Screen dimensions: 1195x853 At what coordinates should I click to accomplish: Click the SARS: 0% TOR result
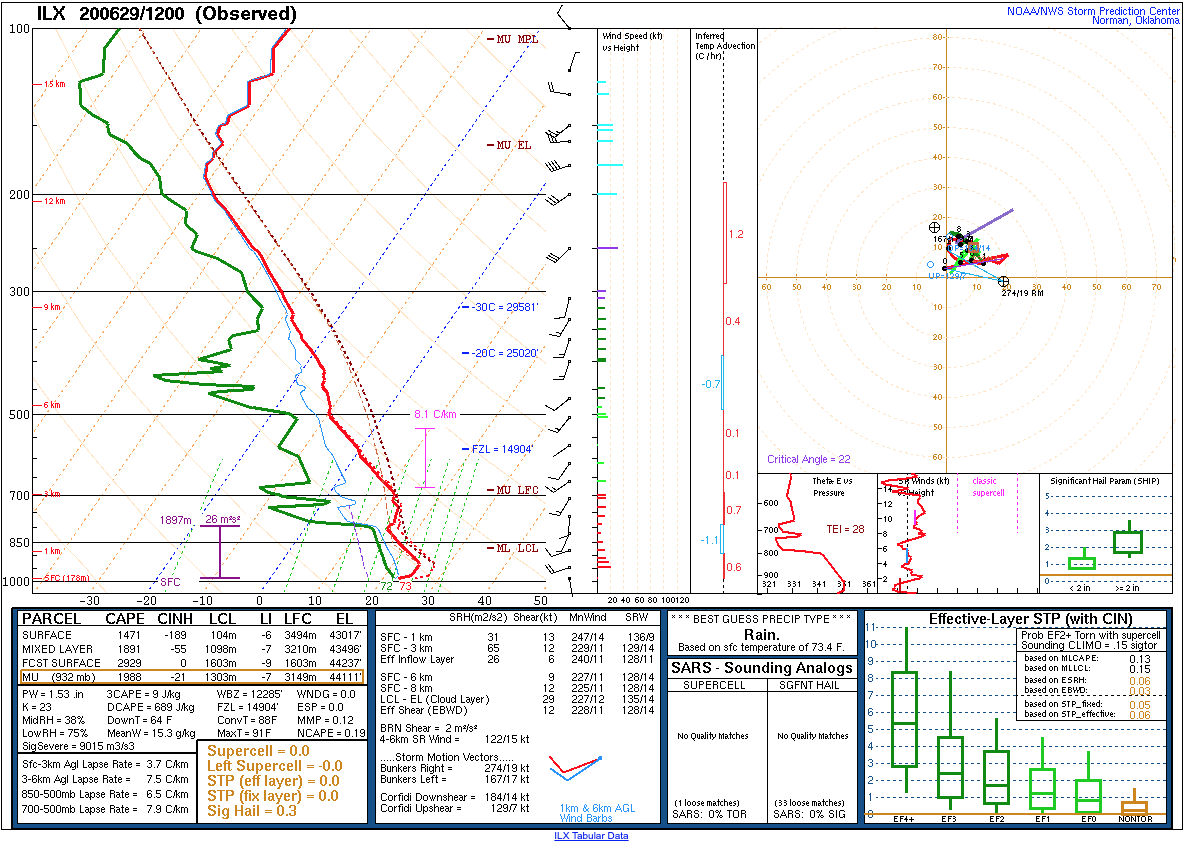pyautogui.click(x=709, y=814)
